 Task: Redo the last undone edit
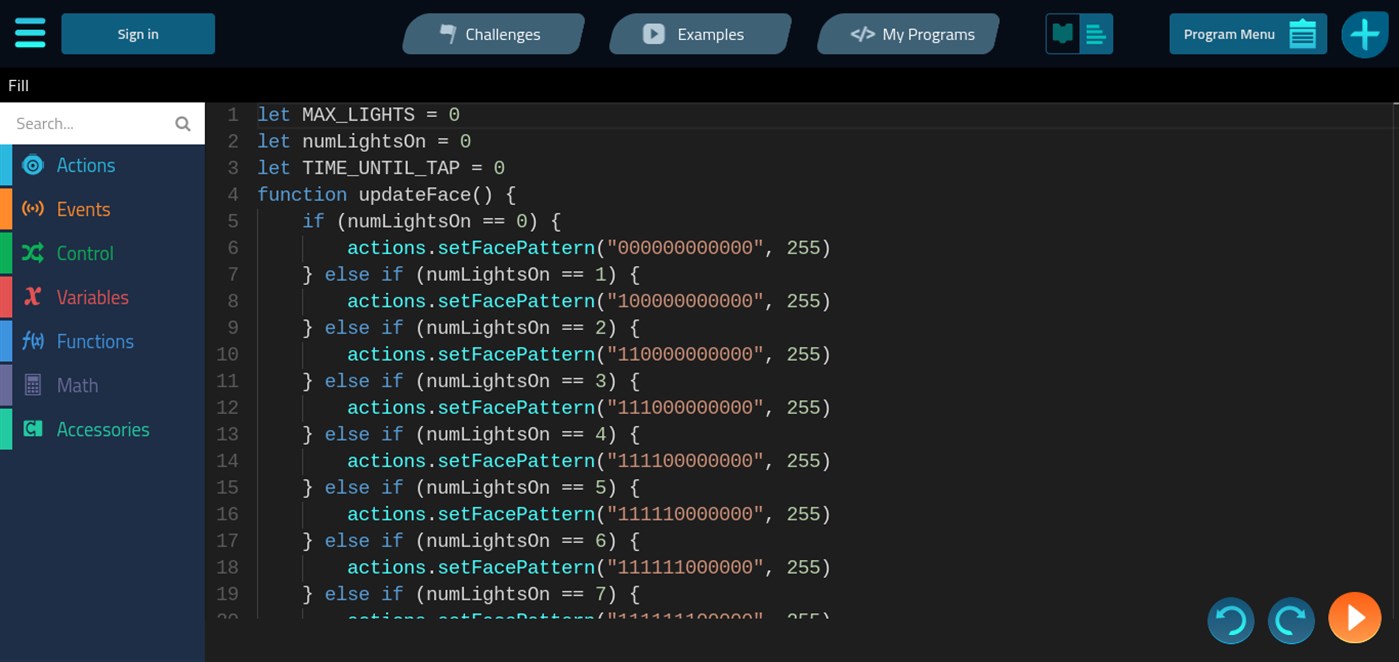click(x=1291, y=620)
